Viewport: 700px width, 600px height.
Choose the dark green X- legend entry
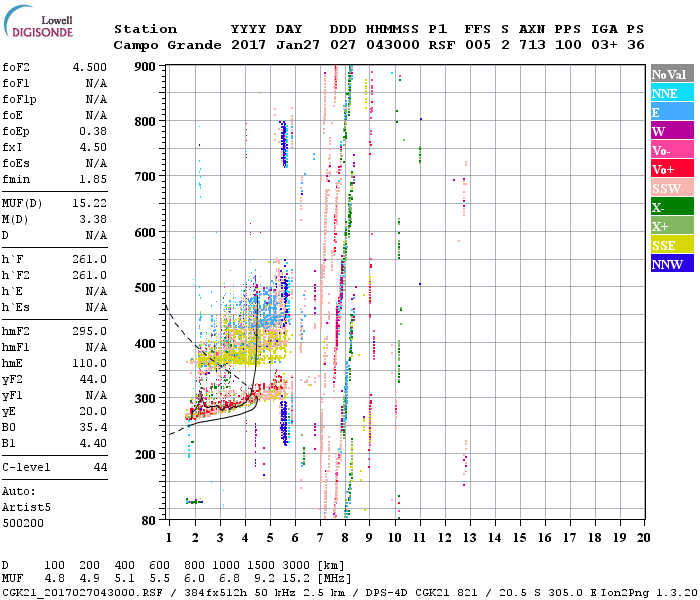point(672,207)
